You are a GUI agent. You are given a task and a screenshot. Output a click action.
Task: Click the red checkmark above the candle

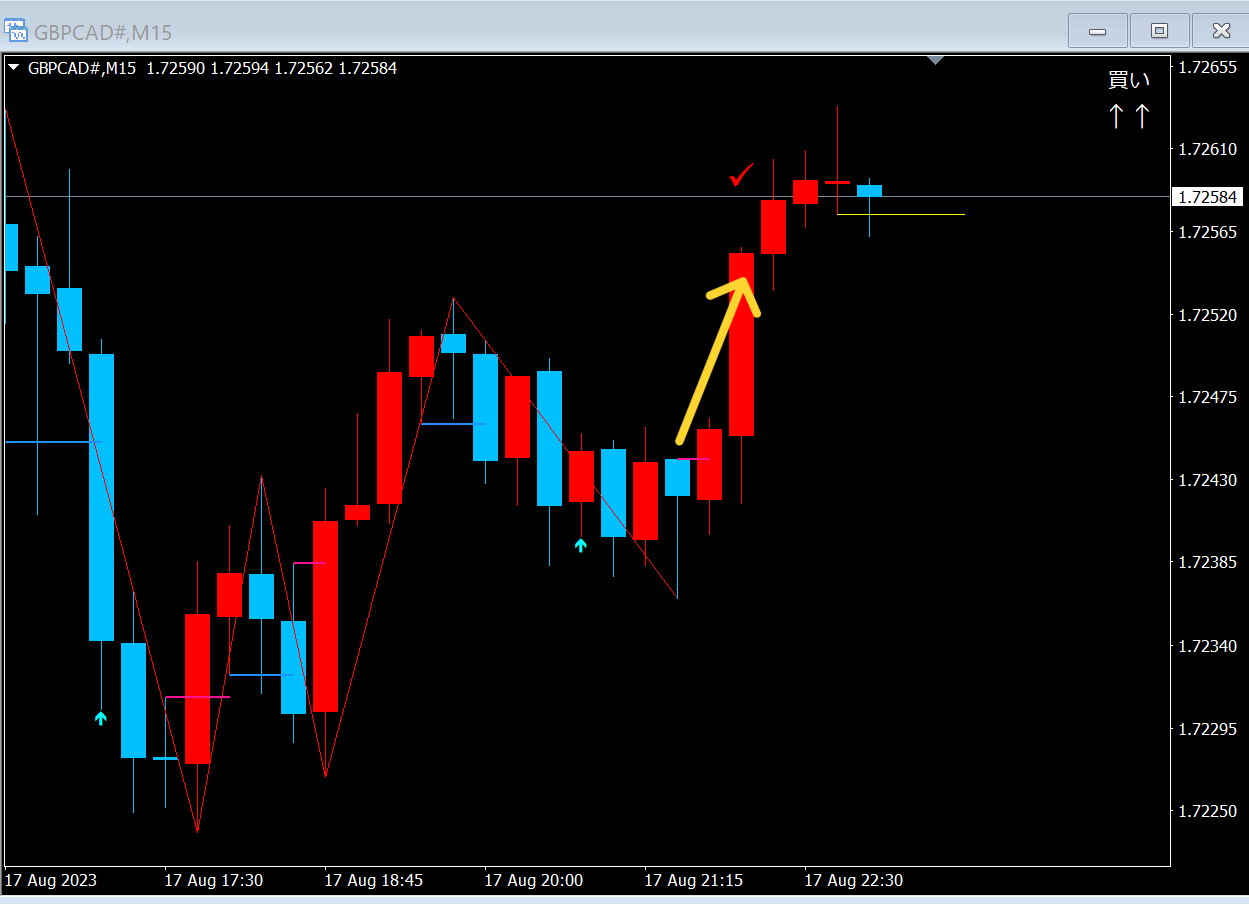(x=741, y=177)
